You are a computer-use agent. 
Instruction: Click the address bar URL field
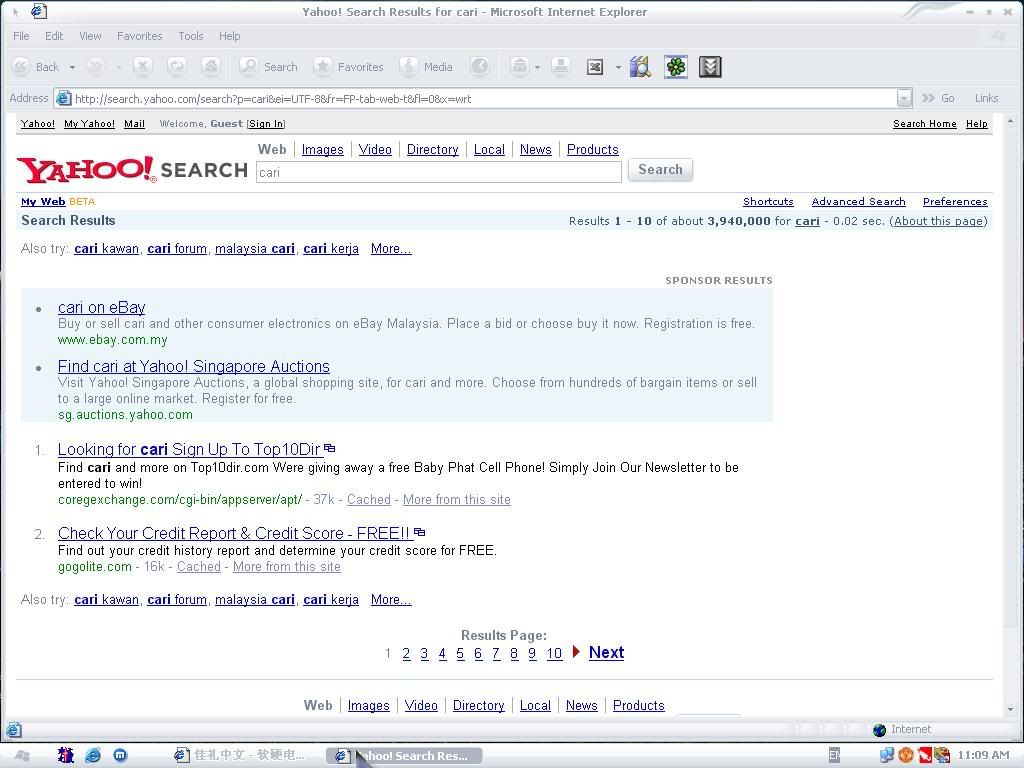pyautogui.click(x=483, y=99)
